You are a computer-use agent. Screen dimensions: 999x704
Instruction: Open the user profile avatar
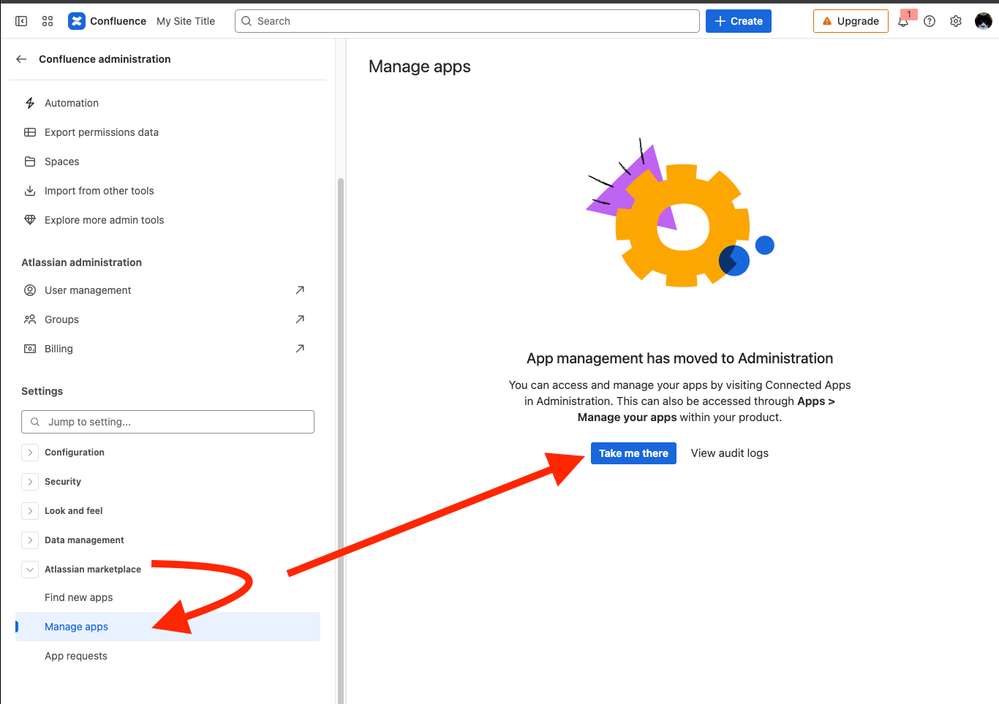pyautogui.click(x=983, y=21)
